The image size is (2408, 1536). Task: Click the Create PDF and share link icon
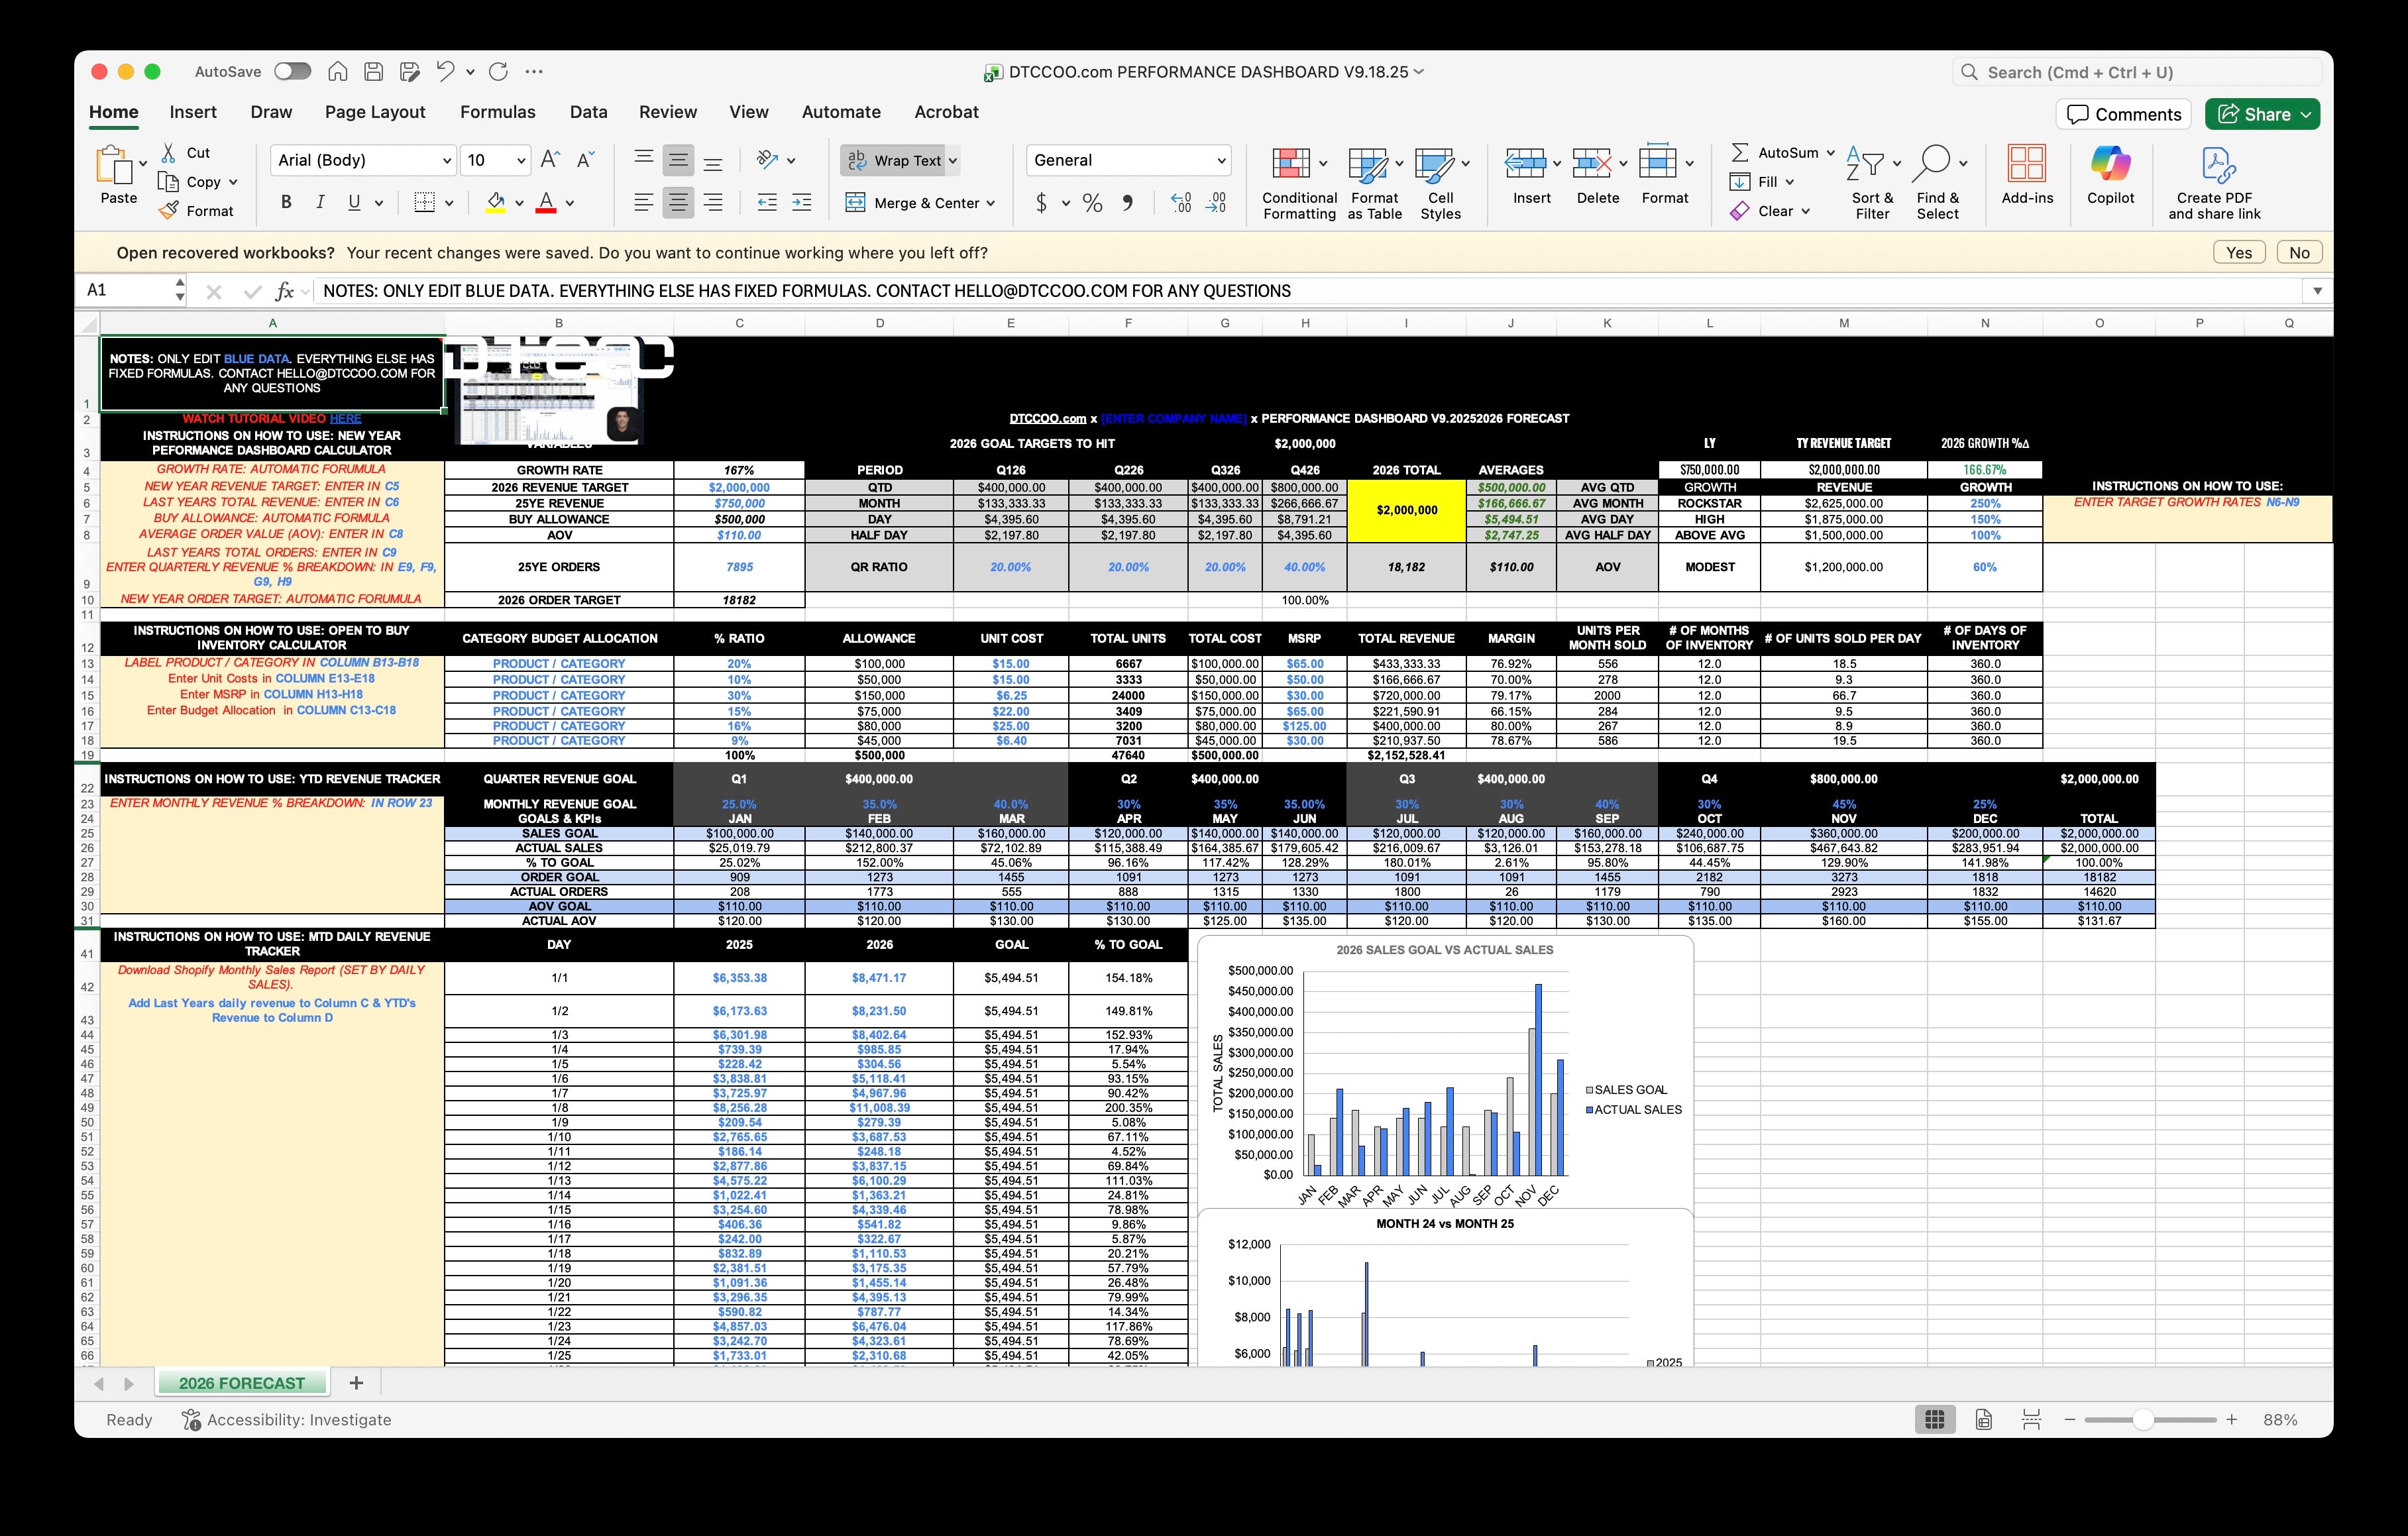pos(2216,164)
